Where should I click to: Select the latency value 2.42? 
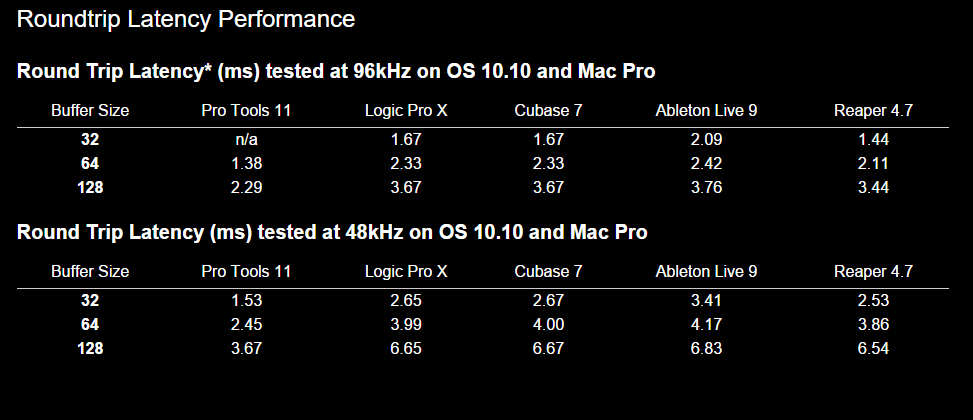point(706,163)
